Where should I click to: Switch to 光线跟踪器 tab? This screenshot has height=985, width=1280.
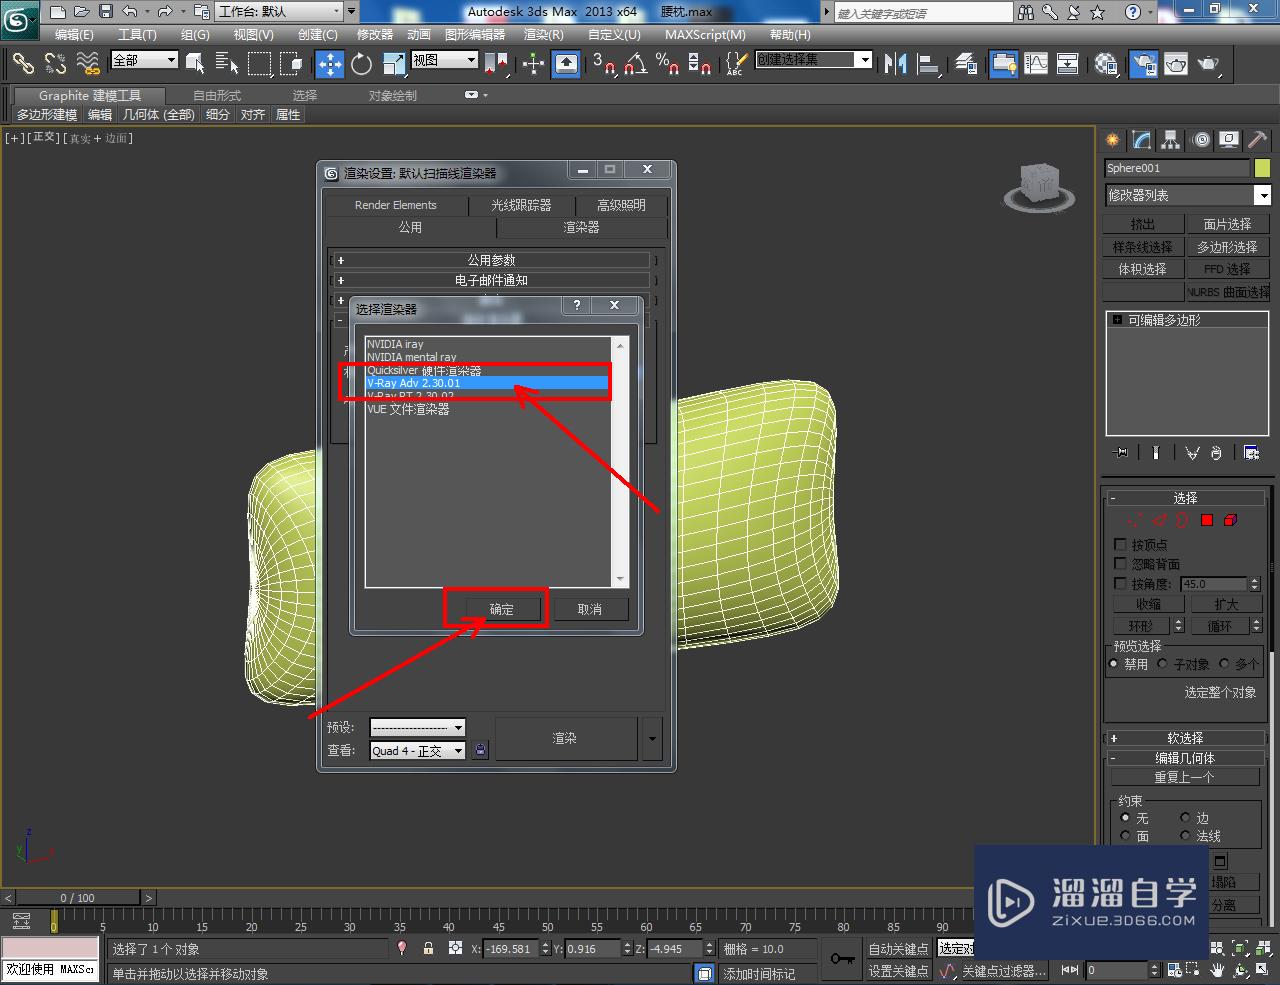tap(521, 205)
